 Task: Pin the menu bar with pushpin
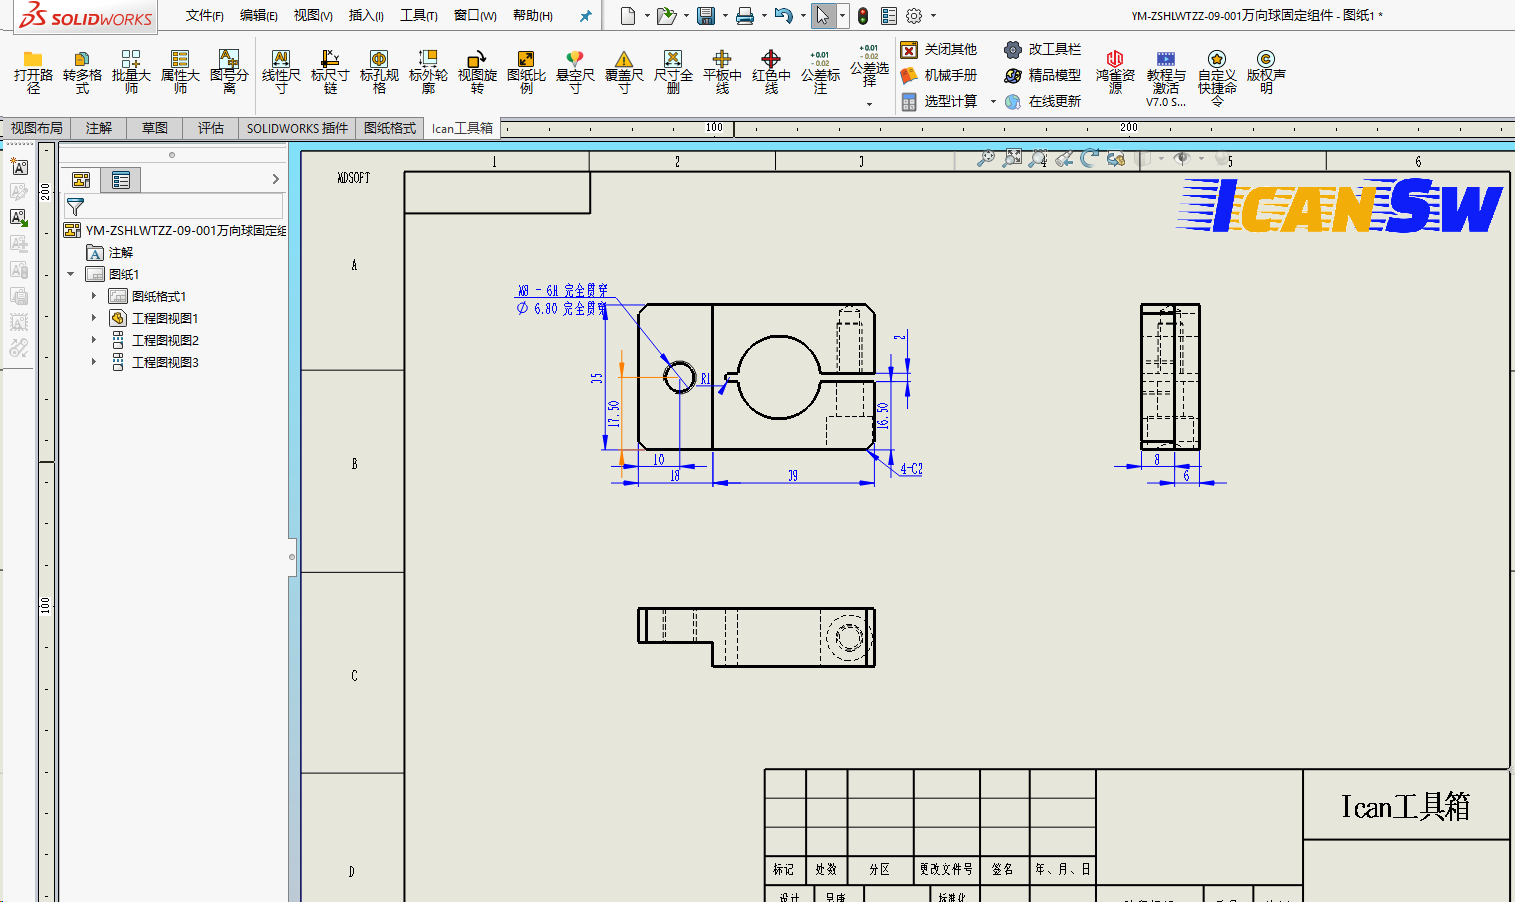click(x=586, y=16)
